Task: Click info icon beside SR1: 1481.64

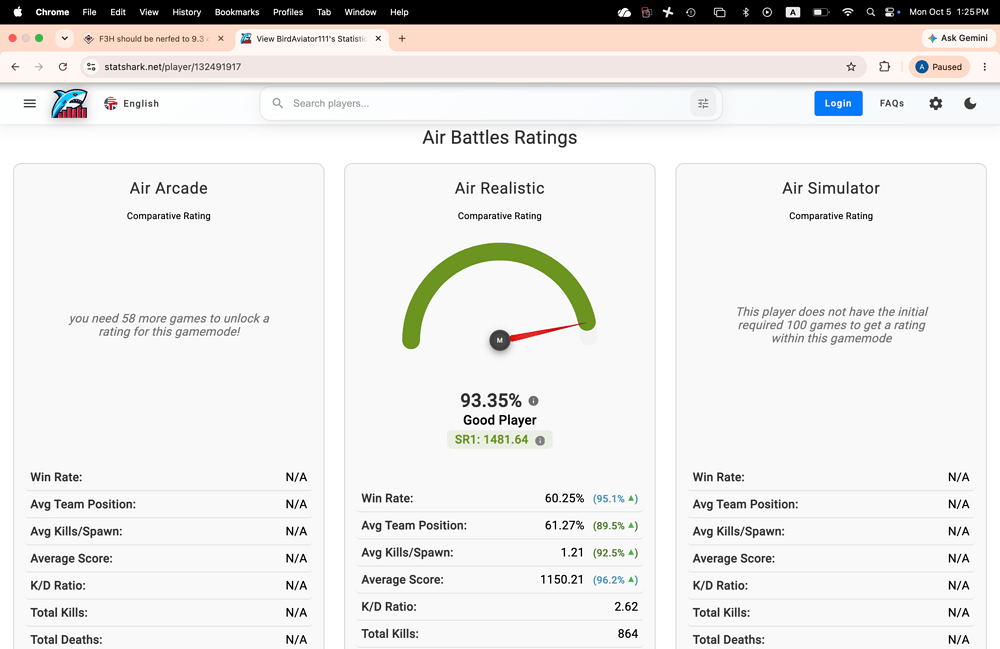Action: (x=540, y=441)
